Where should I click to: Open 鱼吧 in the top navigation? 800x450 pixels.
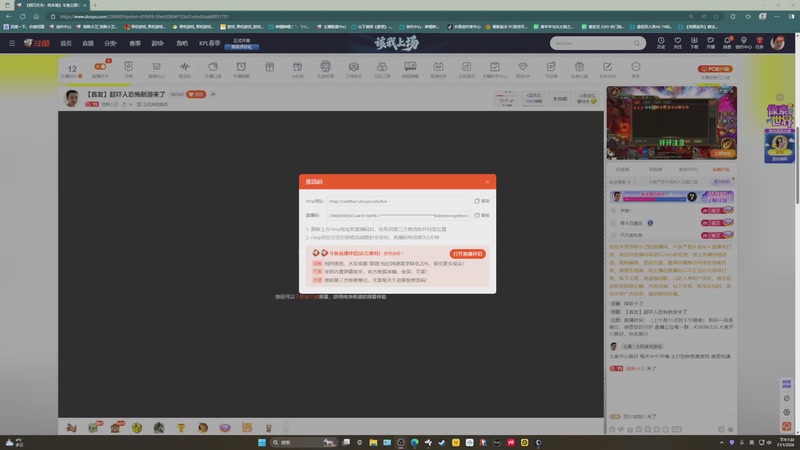point(182,43)
